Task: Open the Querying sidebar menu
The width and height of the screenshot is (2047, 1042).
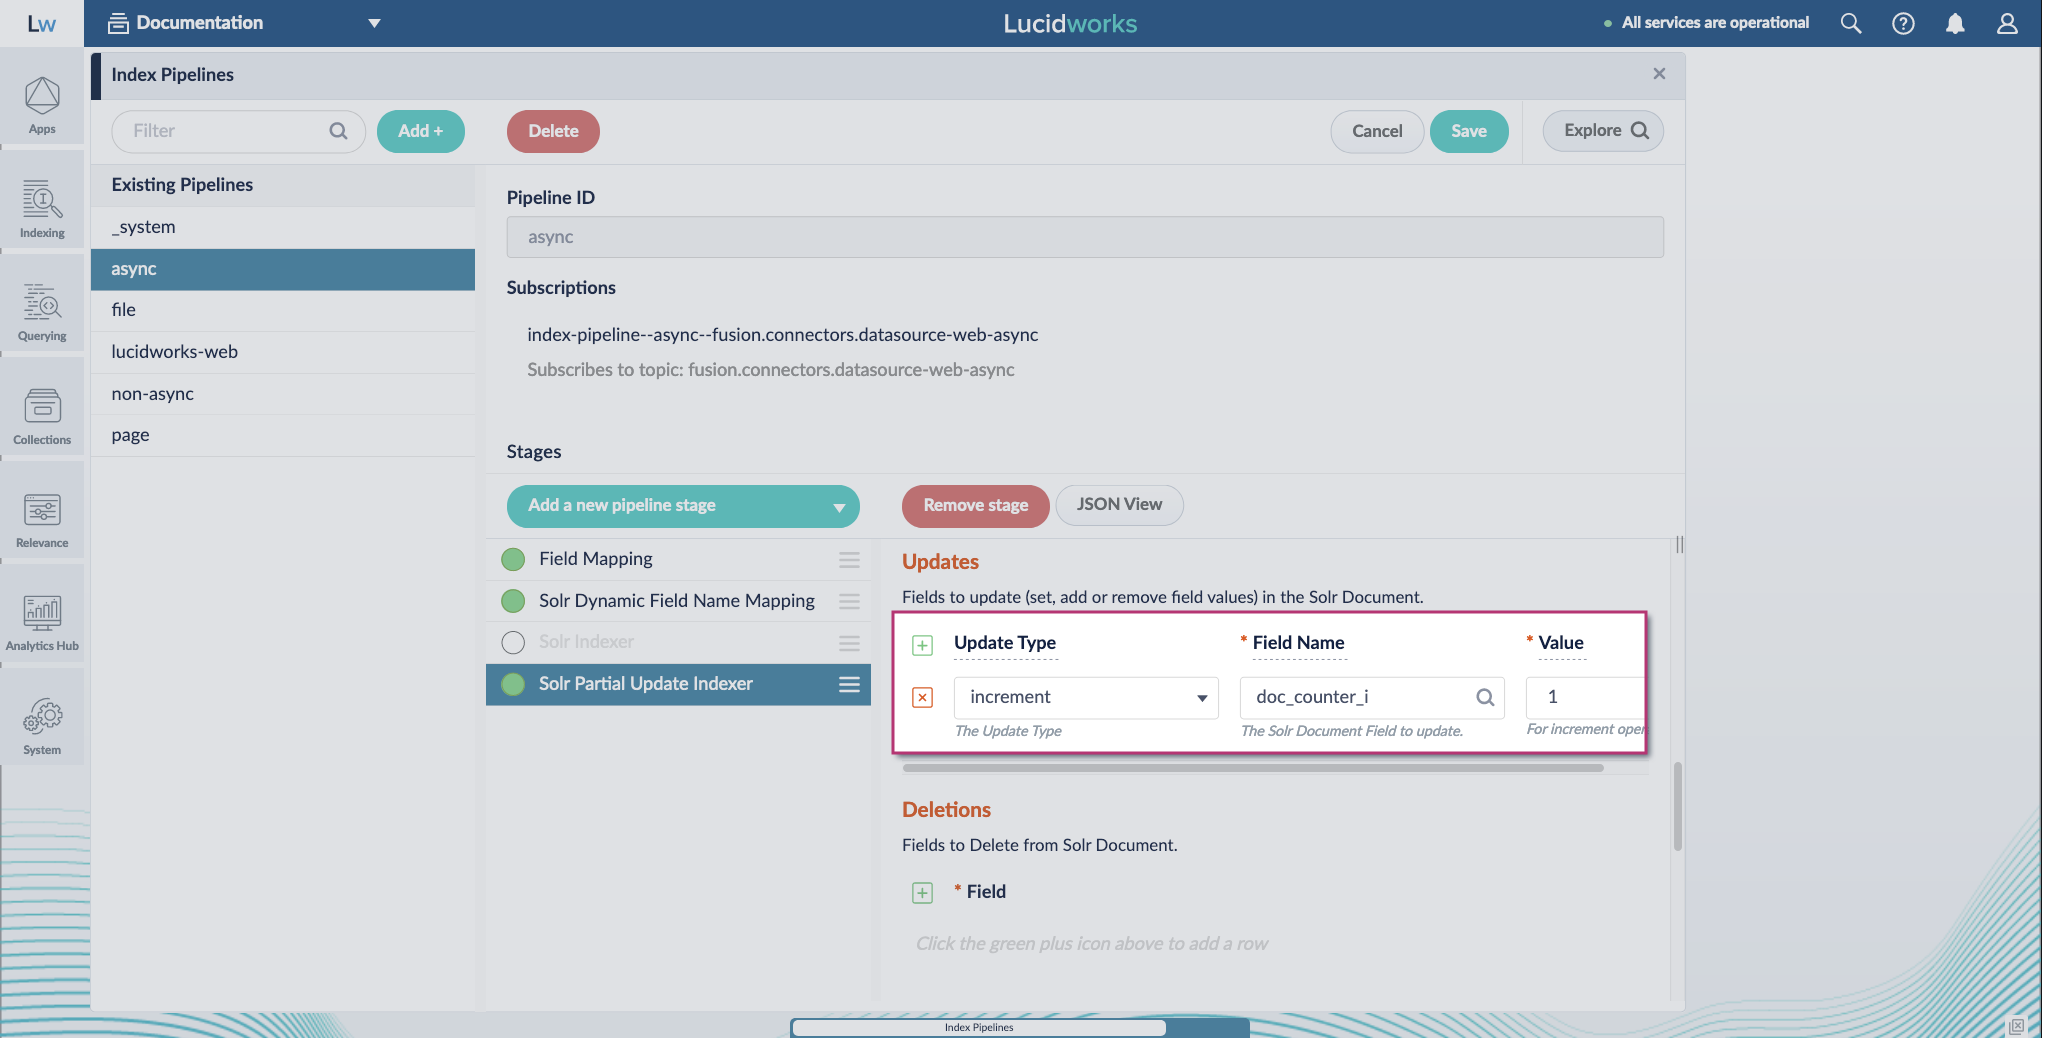Action: [42, 312]
